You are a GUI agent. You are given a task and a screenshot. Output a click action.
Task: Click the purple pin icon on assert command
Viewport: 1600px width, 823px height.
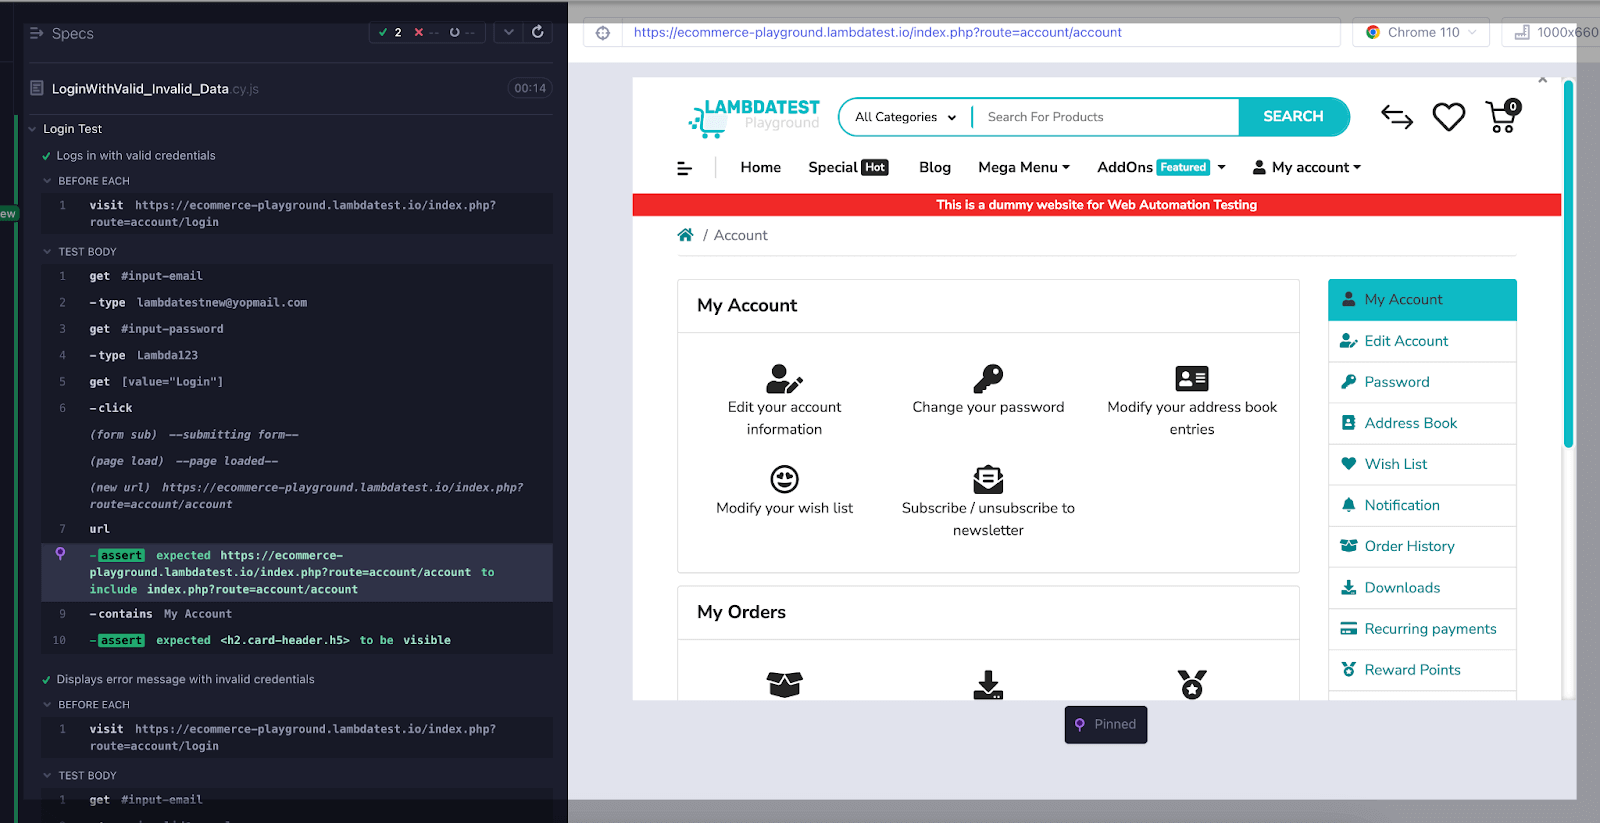coord(60,554)
